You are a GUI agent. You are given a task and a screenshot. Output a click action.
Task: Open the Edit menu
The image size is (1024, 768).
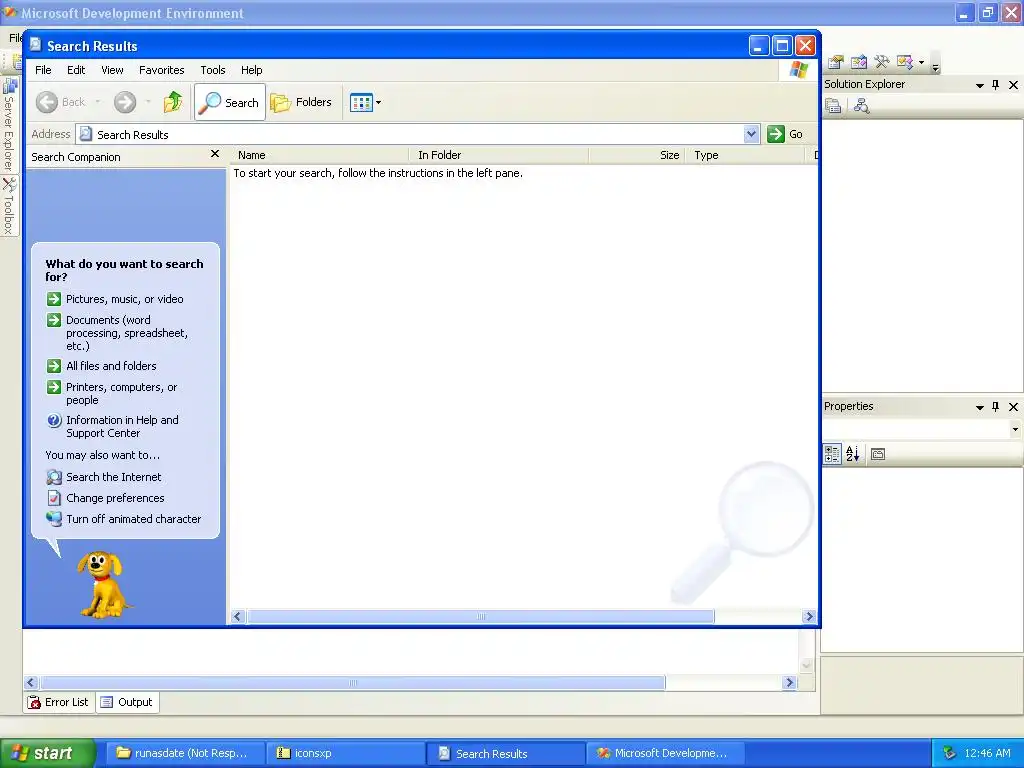(x=76, y=70)
